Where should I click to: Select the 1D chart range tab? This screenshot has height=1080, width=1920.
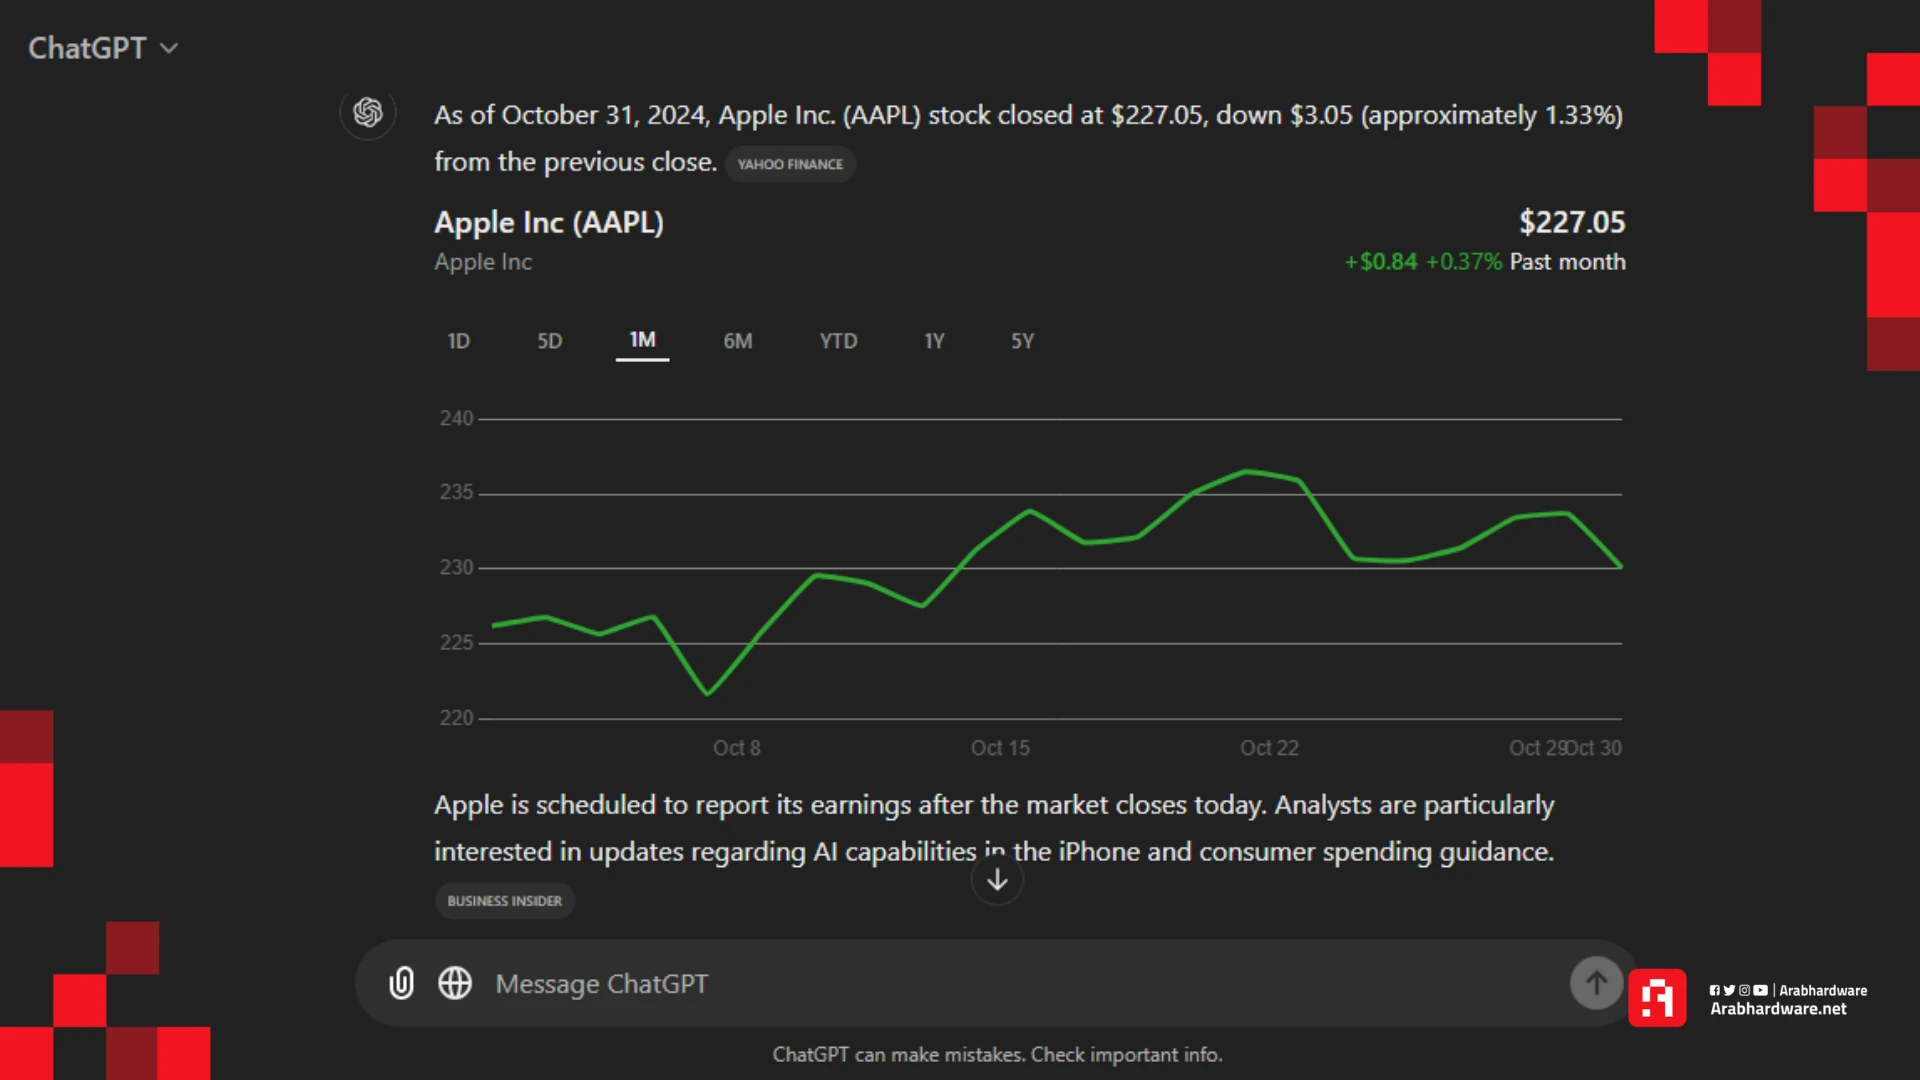458,341
